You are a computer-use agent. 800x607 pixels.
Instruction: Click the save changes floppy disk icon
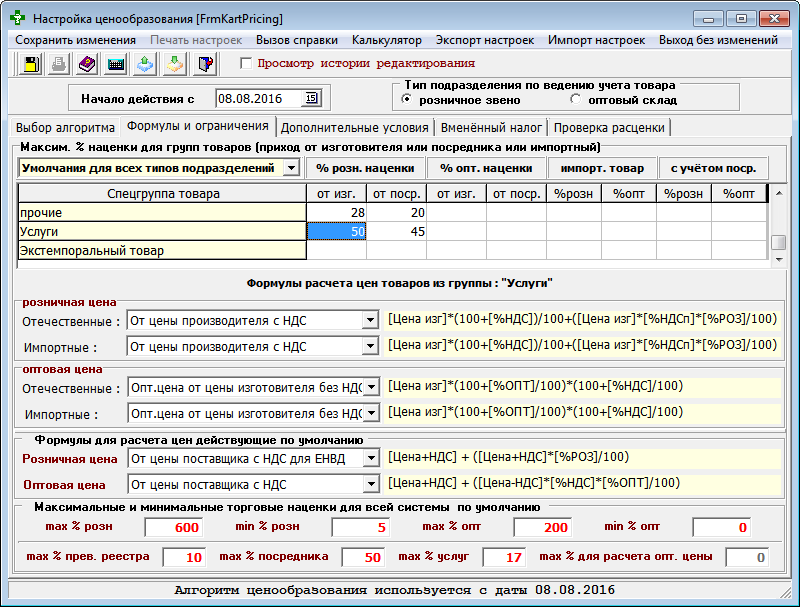tap(31, 64)
